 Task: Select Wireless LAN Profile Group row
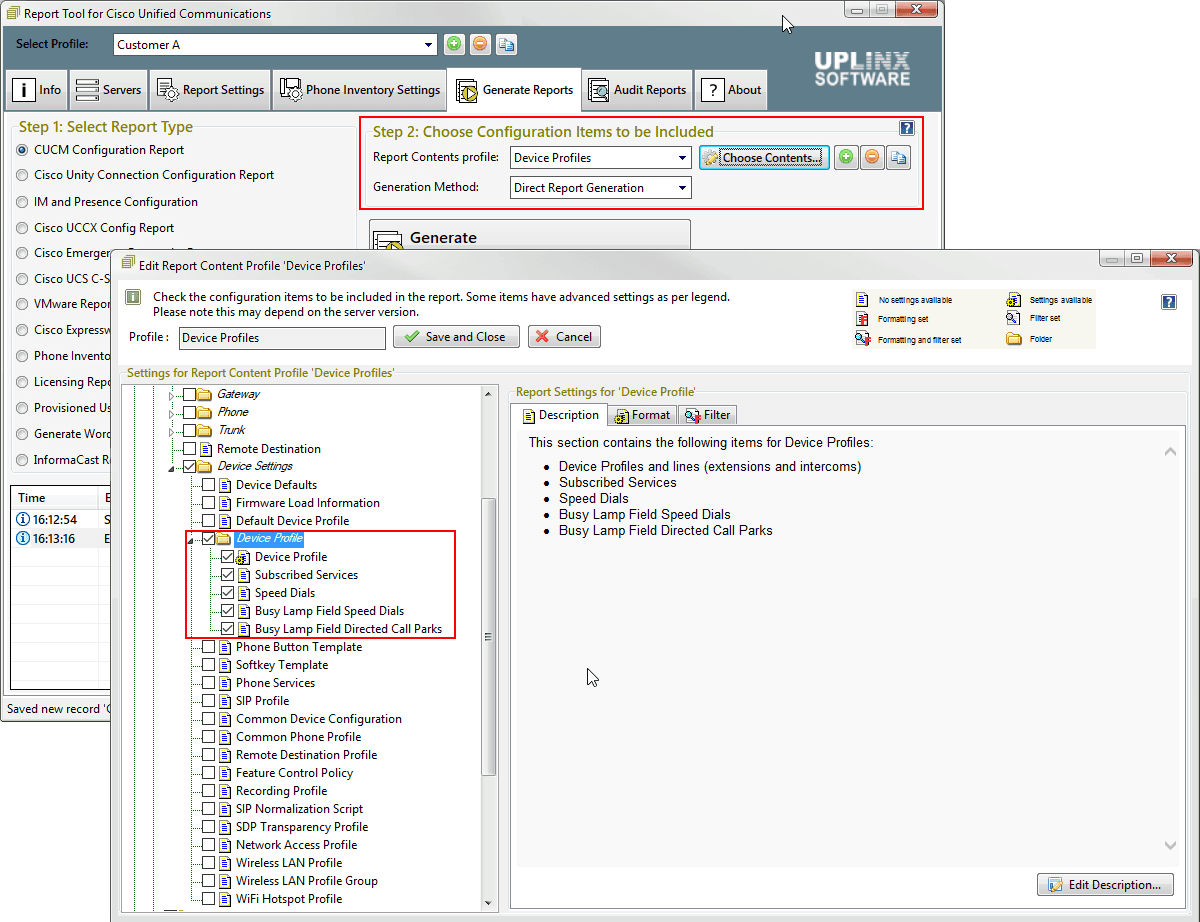[307, 881]
